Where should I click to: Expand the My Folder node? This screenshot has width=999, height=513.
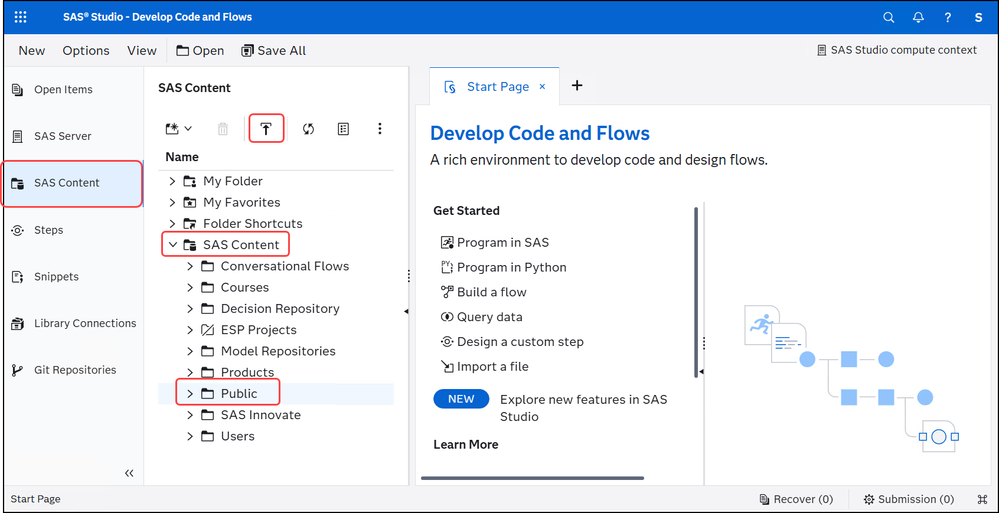click(x=172, y=182)
